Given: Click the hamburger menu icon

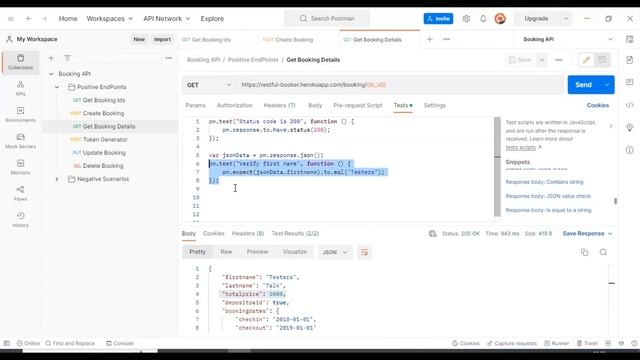Looking at the screenshot, I should (11, 19).
